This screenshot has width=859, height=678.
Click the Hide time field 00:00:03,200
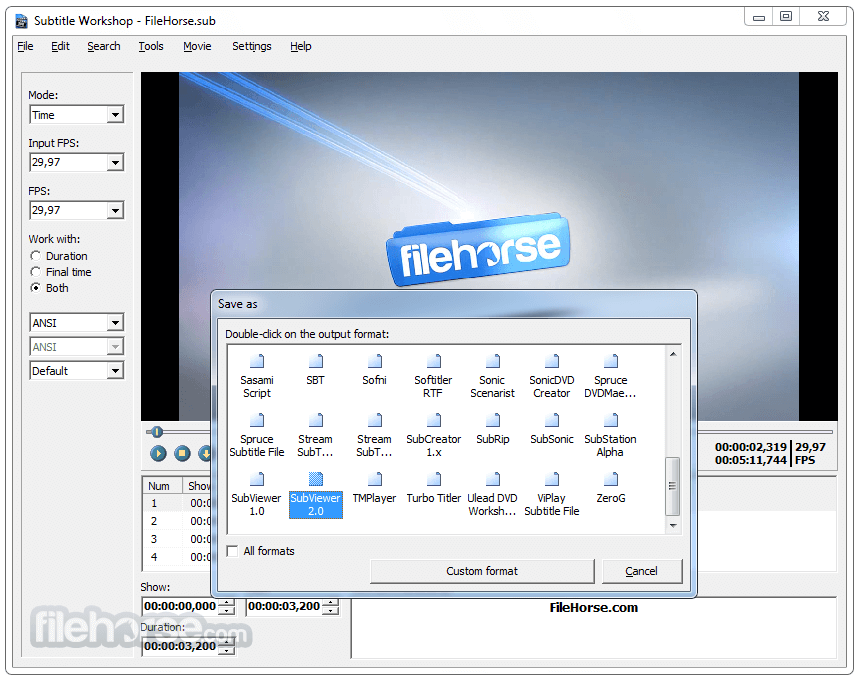284,606
